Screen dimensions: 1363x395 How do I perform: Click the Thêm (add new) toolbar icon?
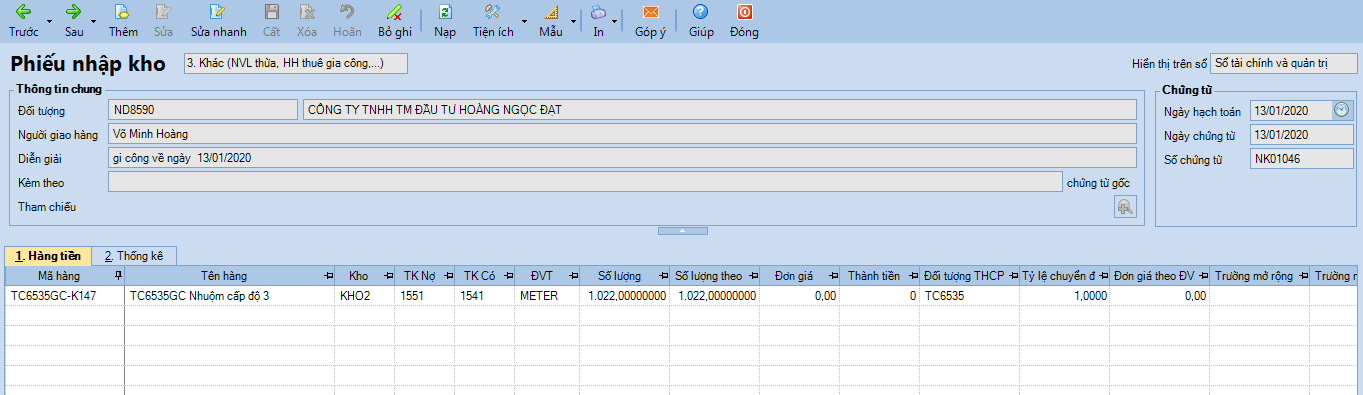[x=123, y=13]
